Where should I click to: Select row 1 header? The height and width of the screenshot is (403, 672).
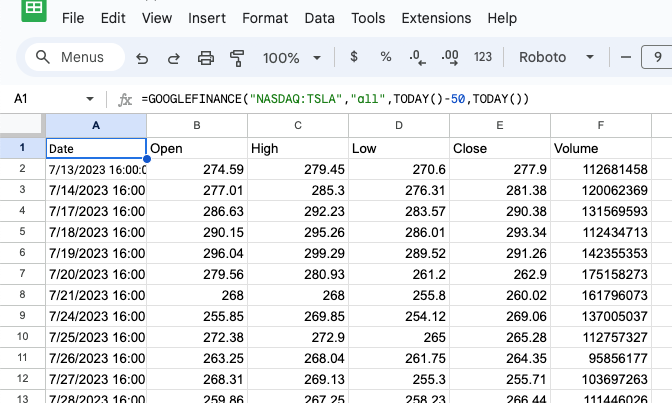pos(22,148)
